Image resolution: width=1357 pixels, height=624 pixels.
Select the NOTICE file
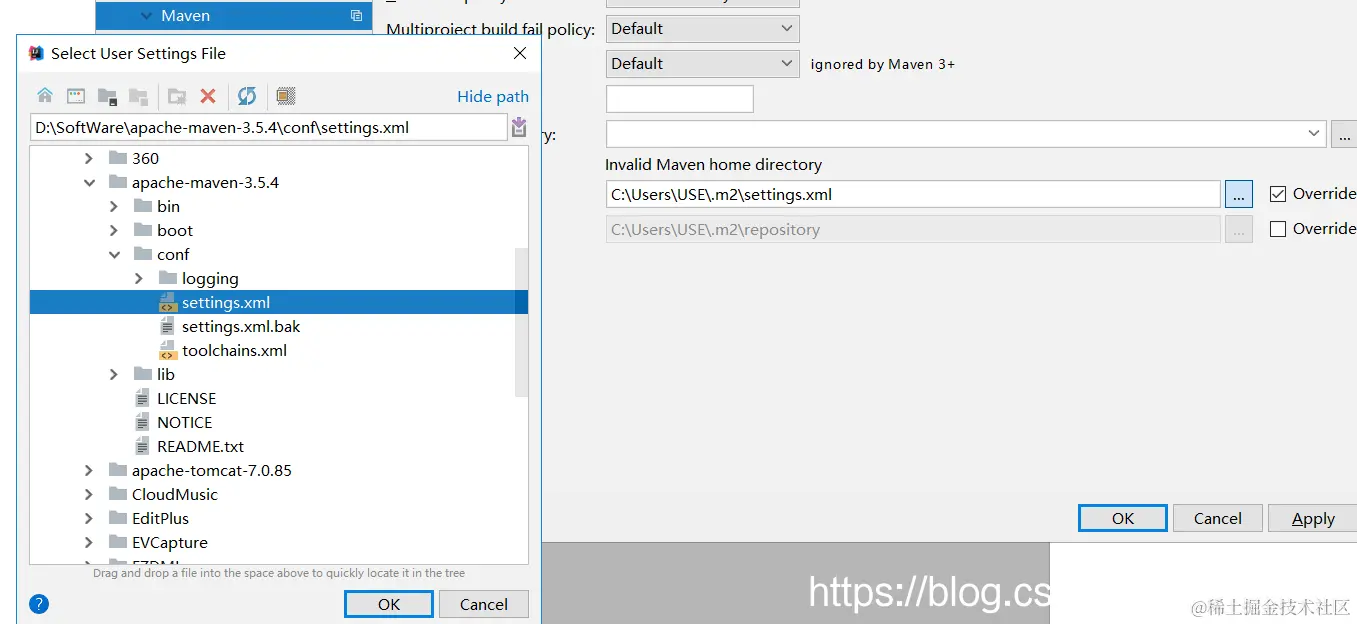pyautogui.click(x=184, y=423)
